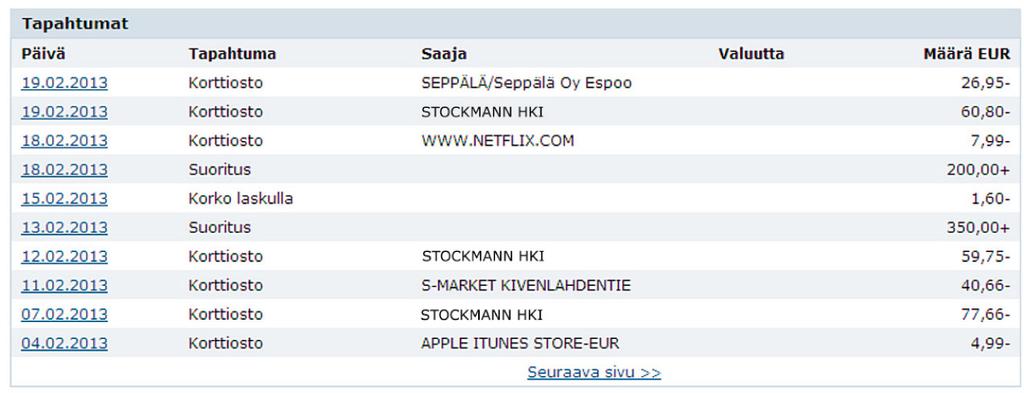The height and width of the screenshot is (393, 1024).
Task: Open the 19.02.2013 date for the Seppälä purchase
Action: [65, 84]
